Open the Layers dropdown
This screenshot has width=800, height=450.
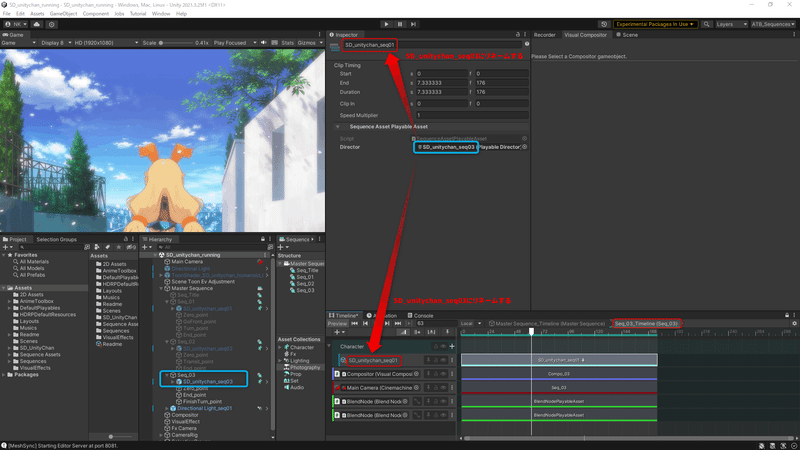click(x=731, y=24)
